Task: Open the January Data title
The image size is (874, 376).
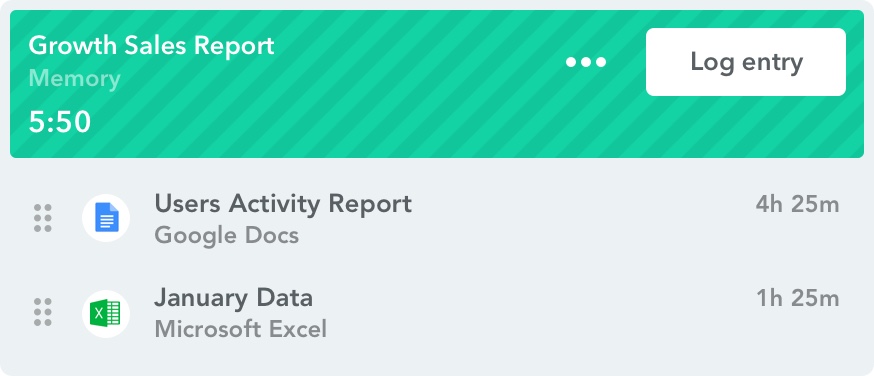Action: [x=234, y=298]
